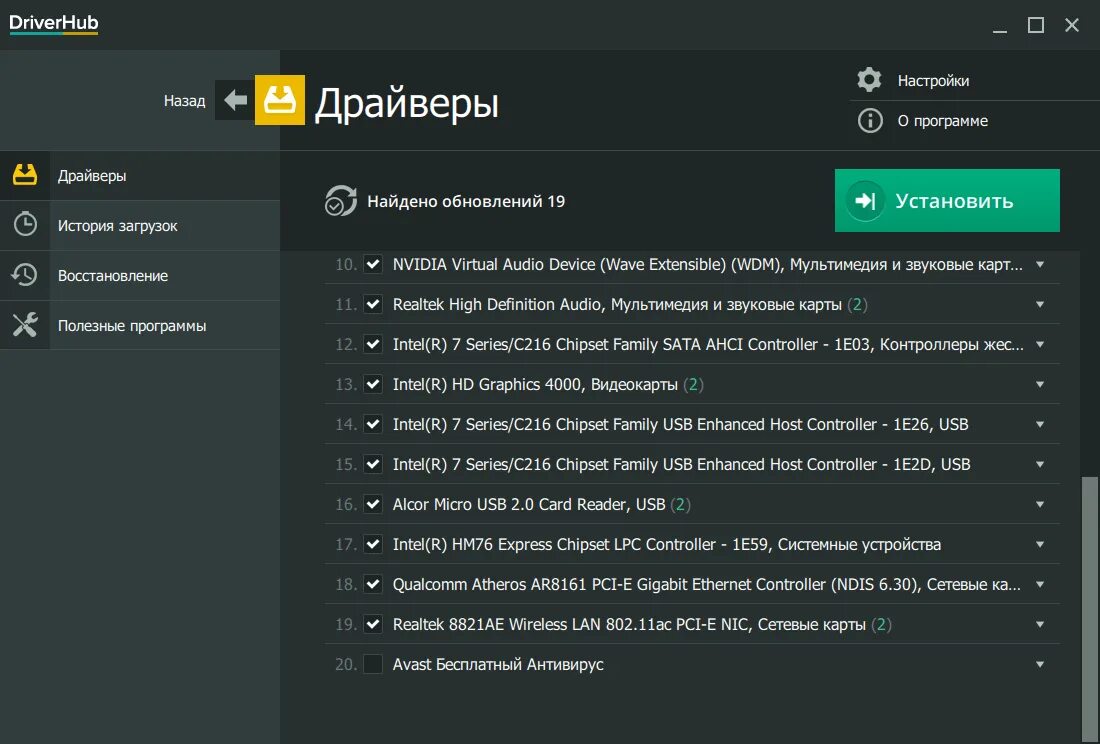
Task: Open the О программе link
Action: (942, 121)
